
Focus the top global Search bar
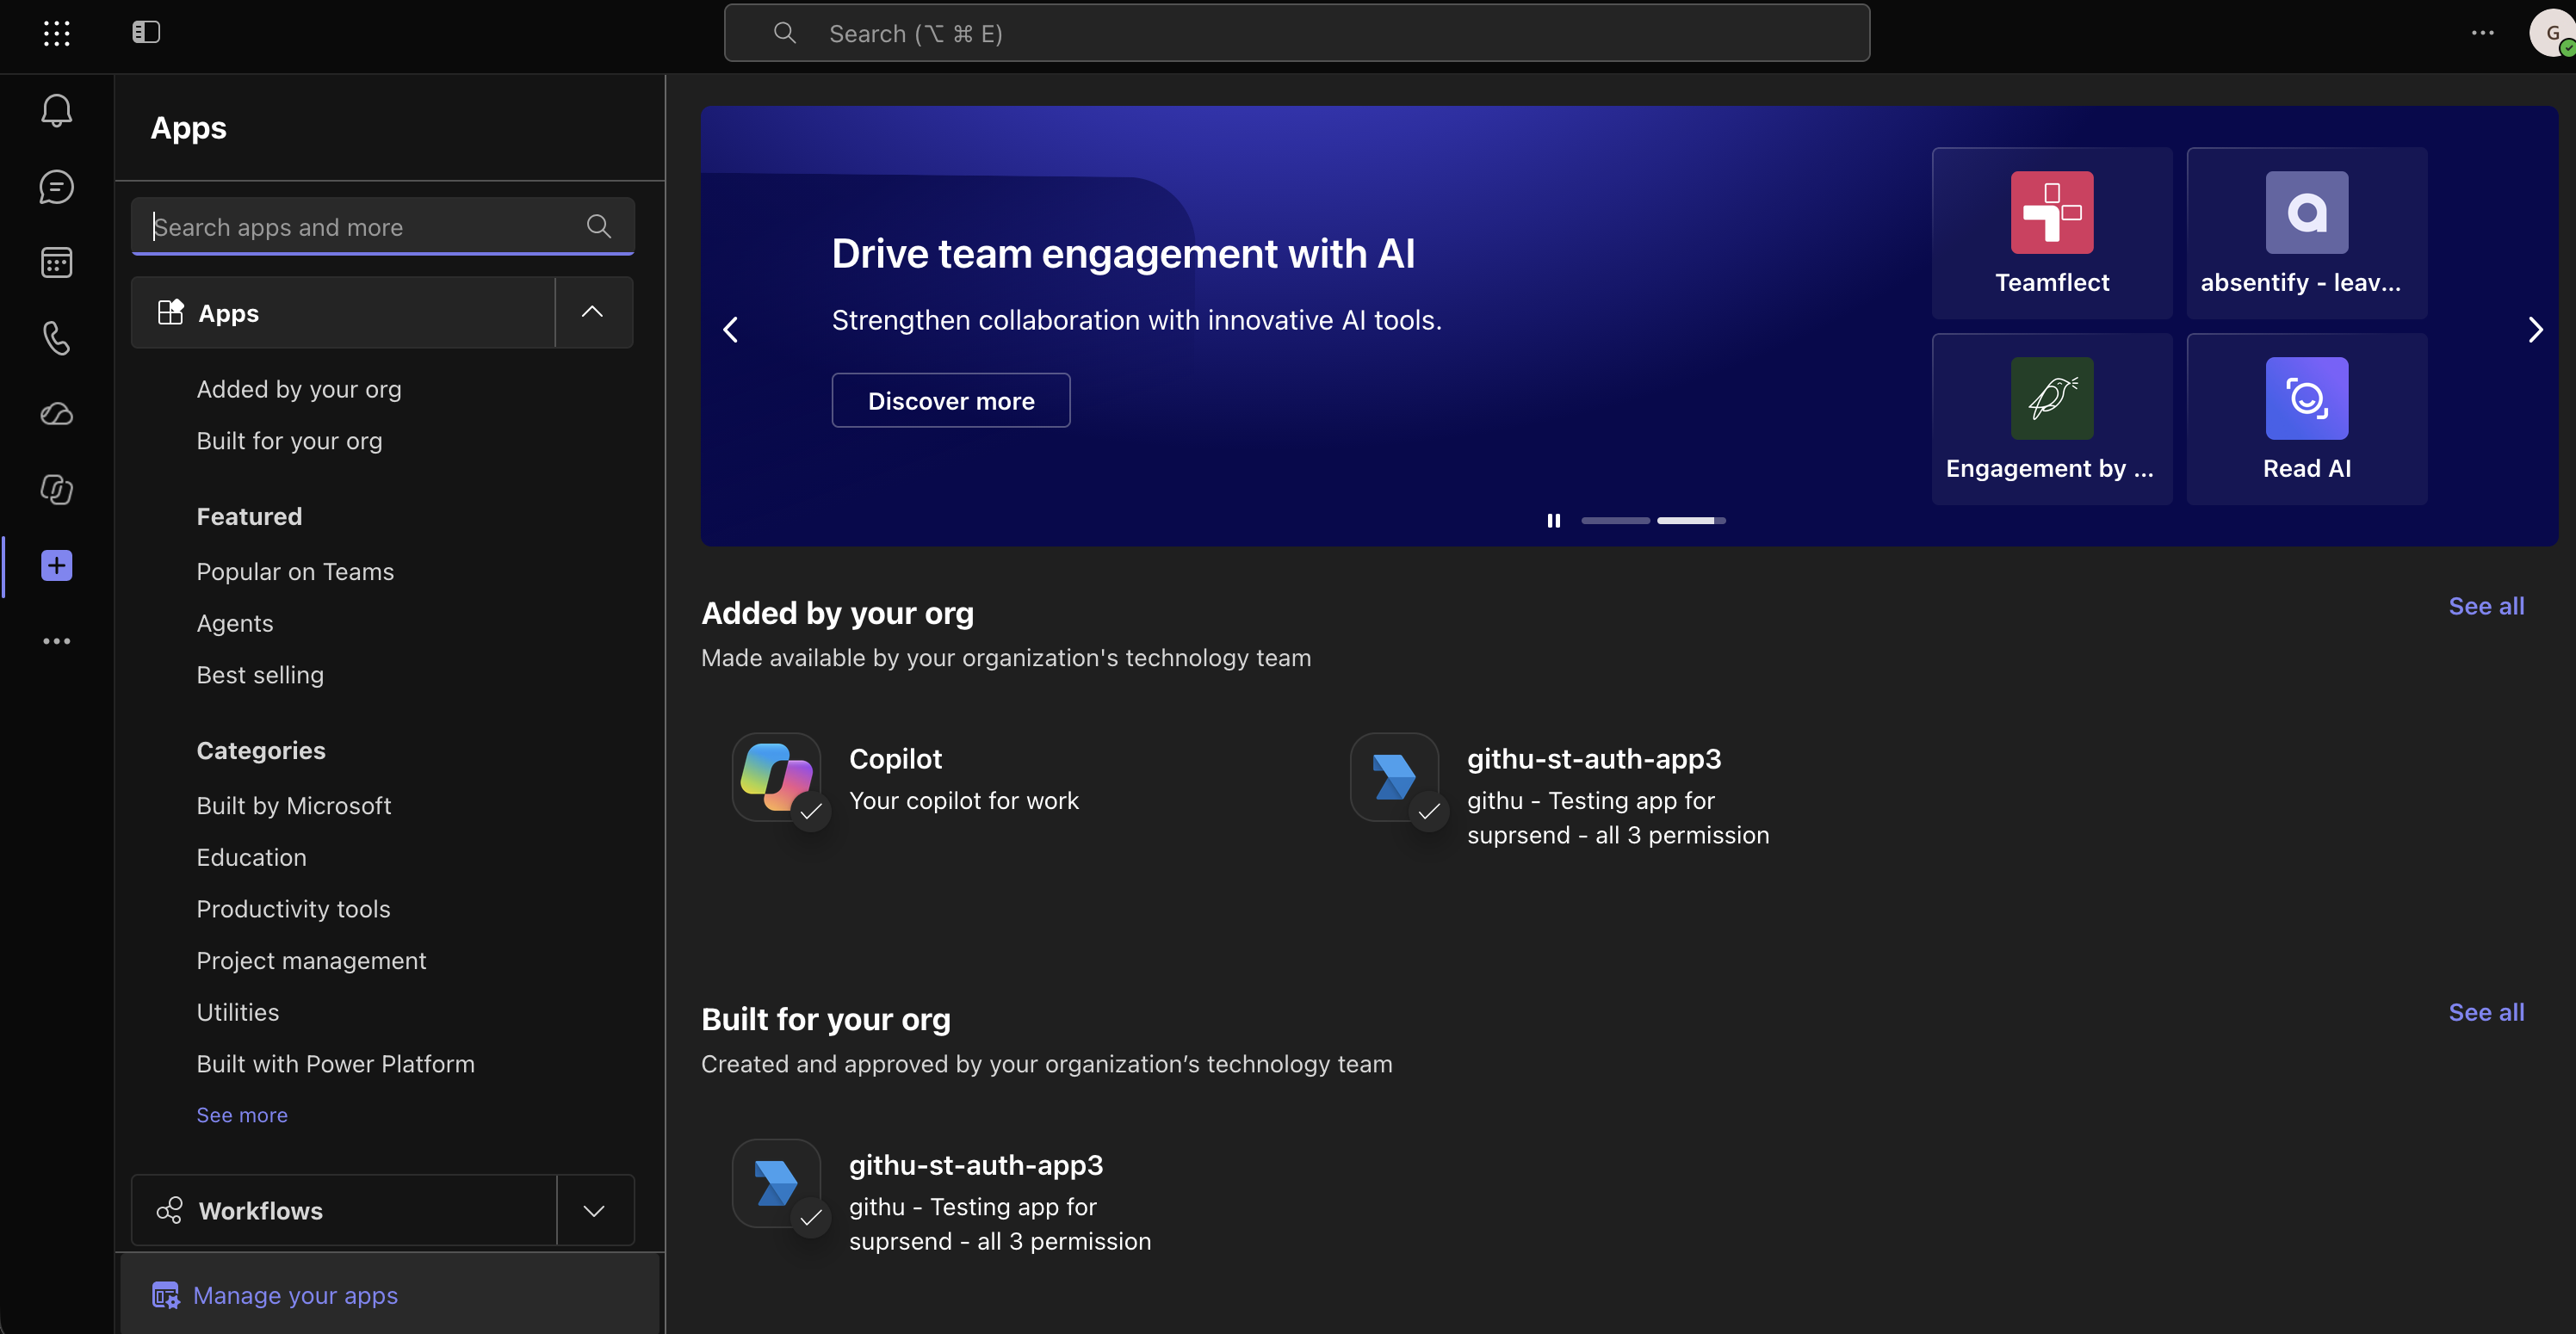1297,33
